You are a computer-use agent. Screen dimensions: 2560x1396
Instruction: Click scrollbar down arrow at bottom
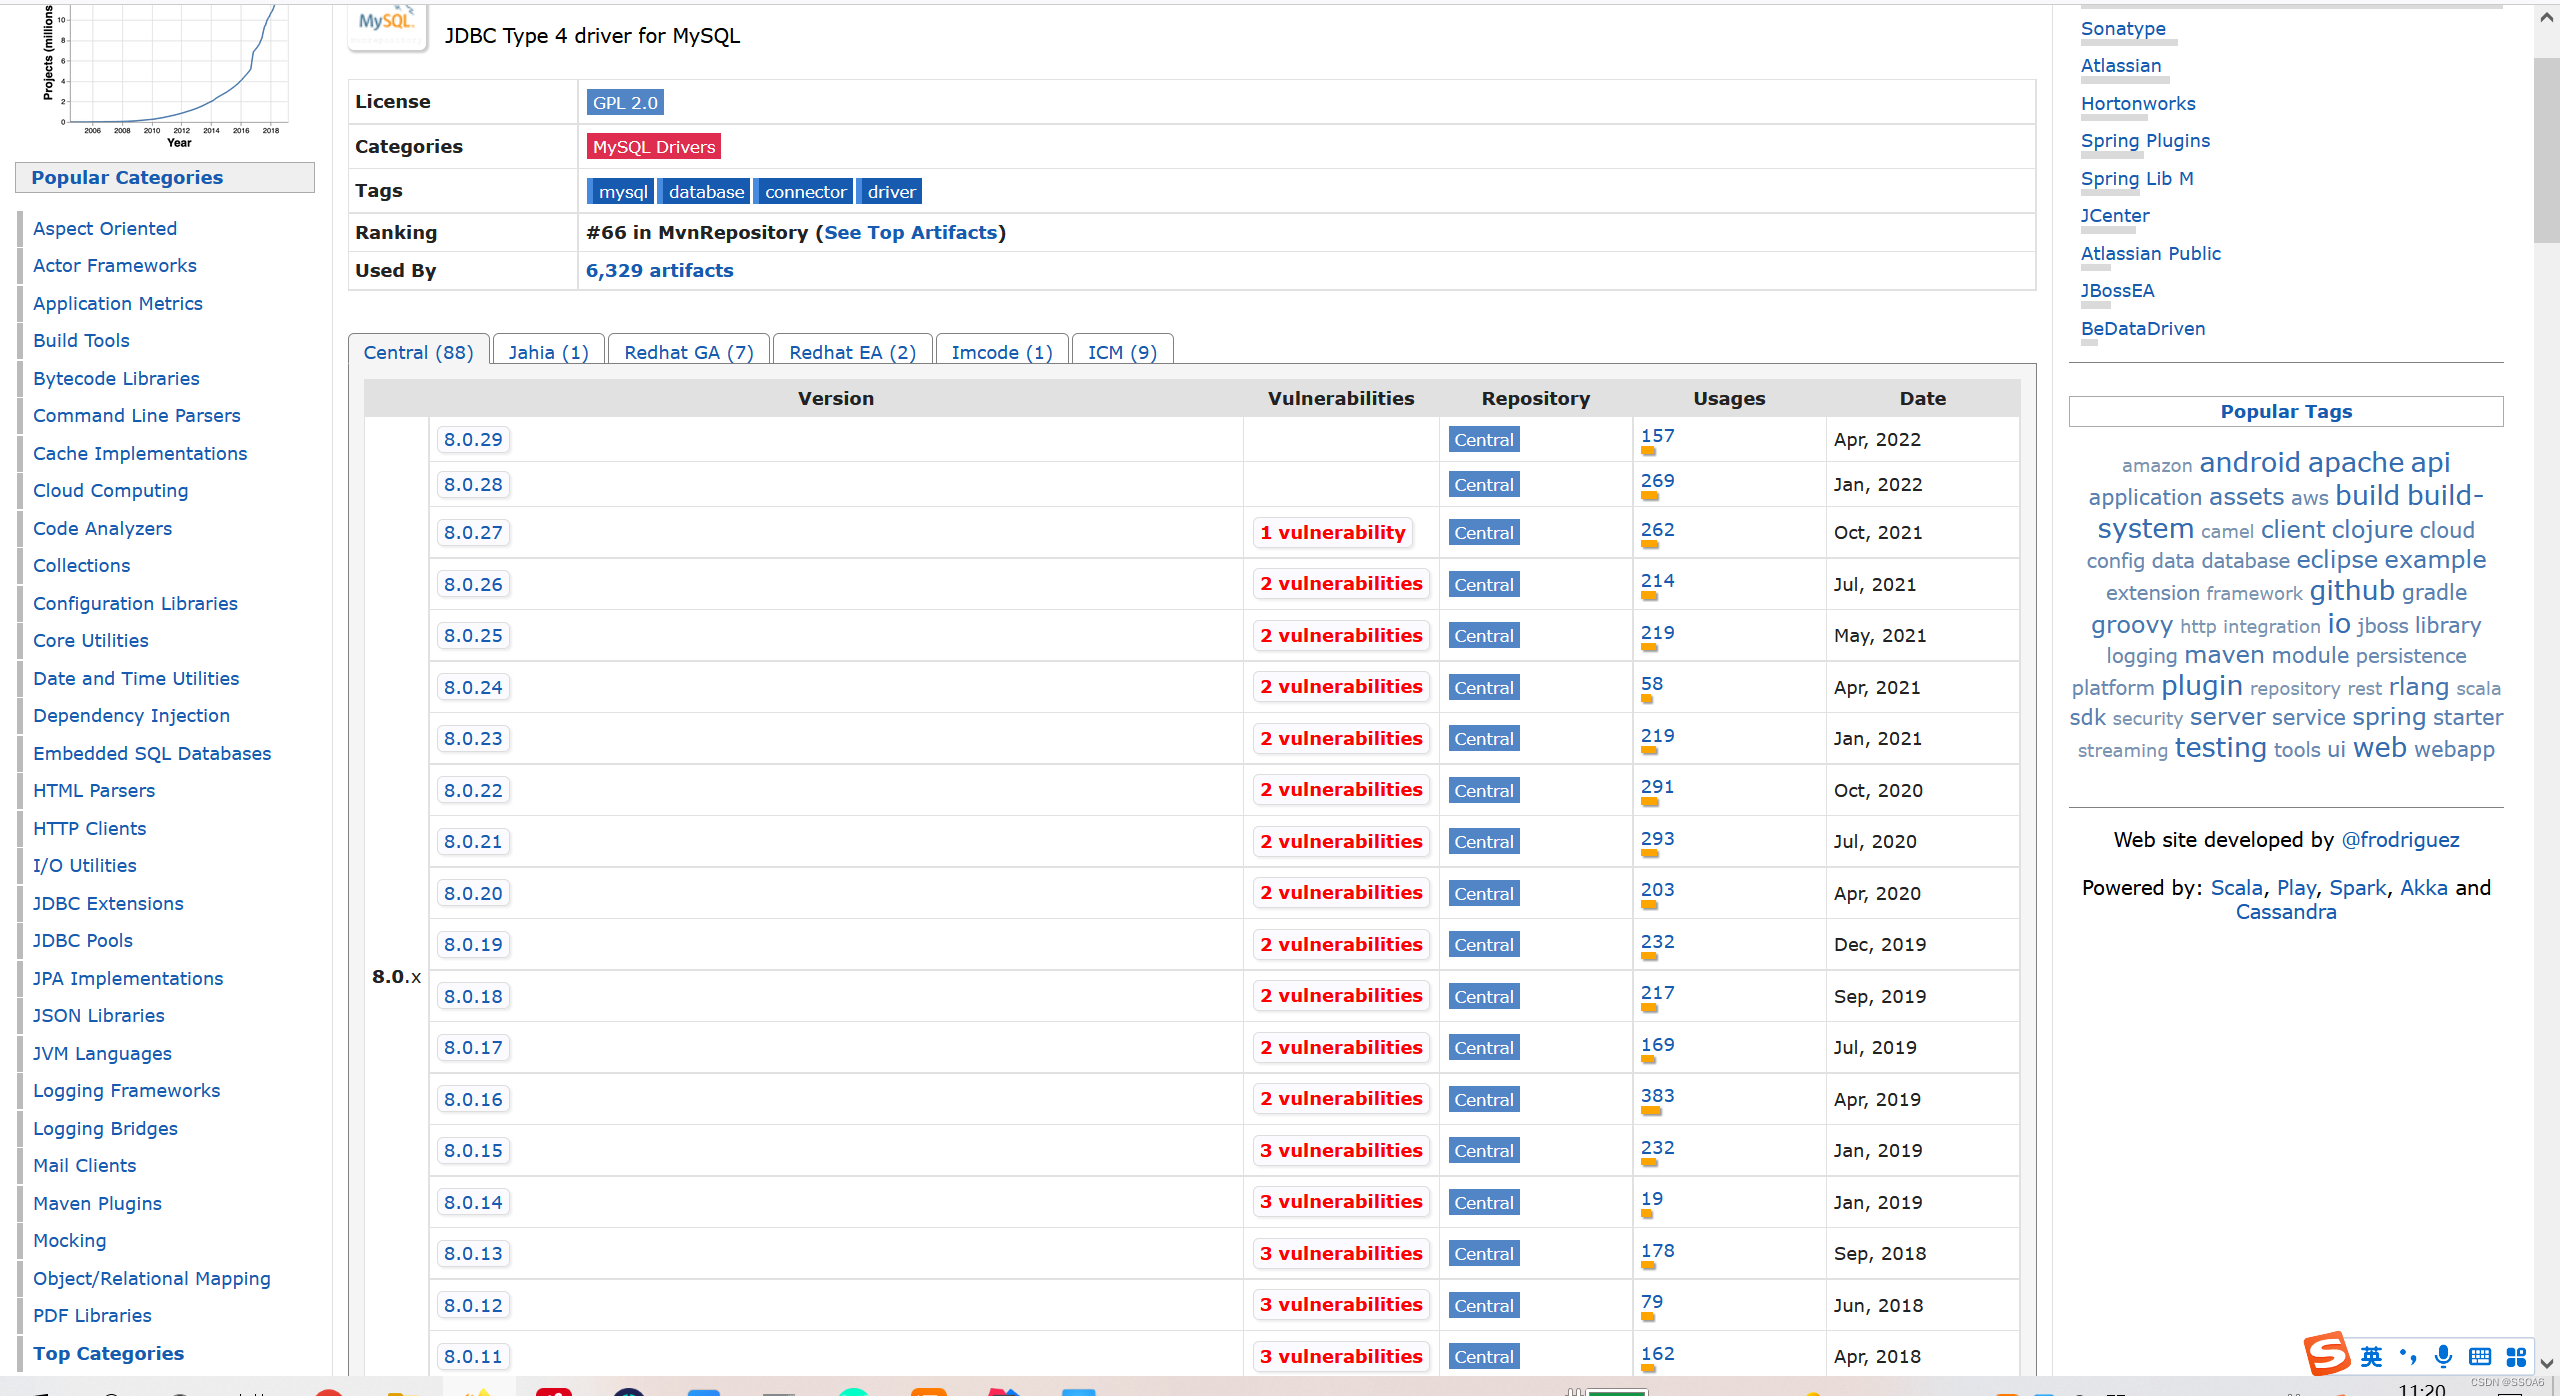[2547, 1363]
